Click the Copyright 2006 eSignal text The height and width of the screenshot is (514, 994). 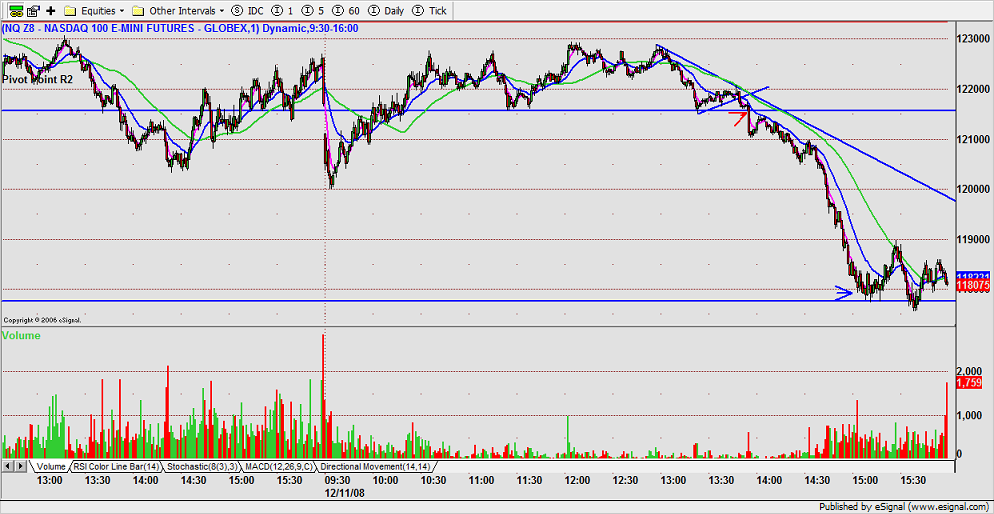point(42,320)
